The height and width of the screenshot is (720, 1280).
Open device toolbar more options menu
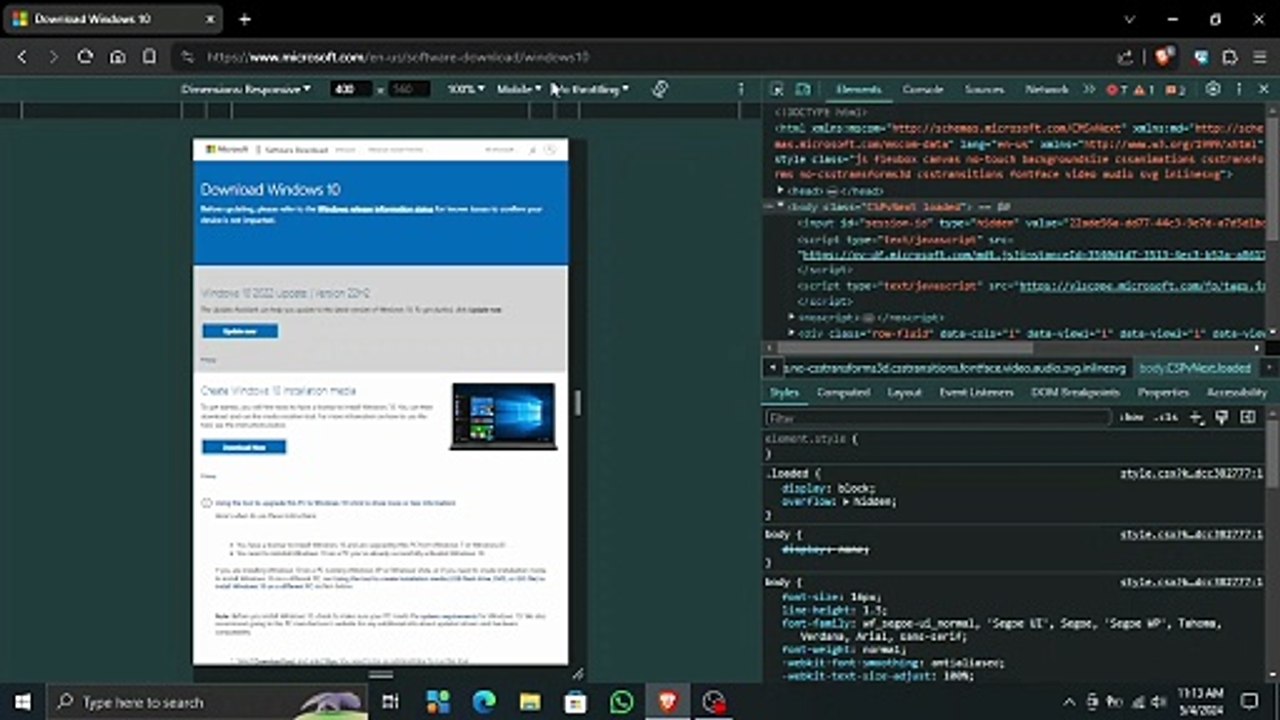(741, 89)
